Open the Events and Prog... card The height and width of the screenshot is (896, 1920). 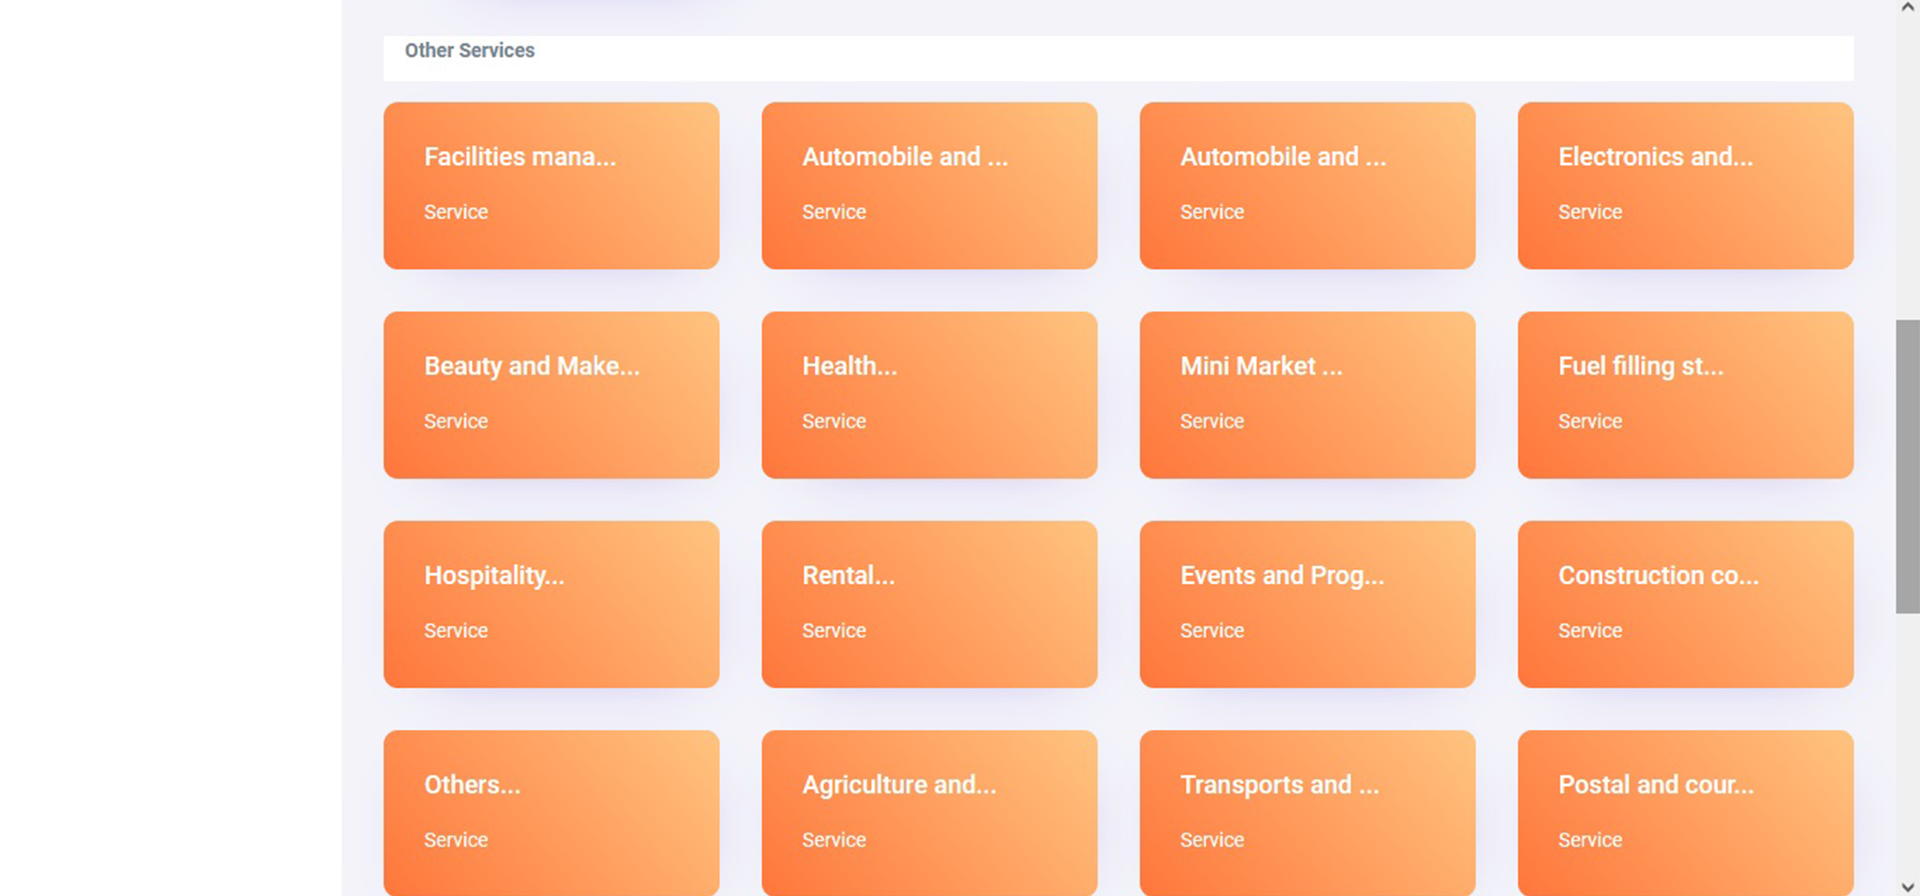pos(1307,603)
